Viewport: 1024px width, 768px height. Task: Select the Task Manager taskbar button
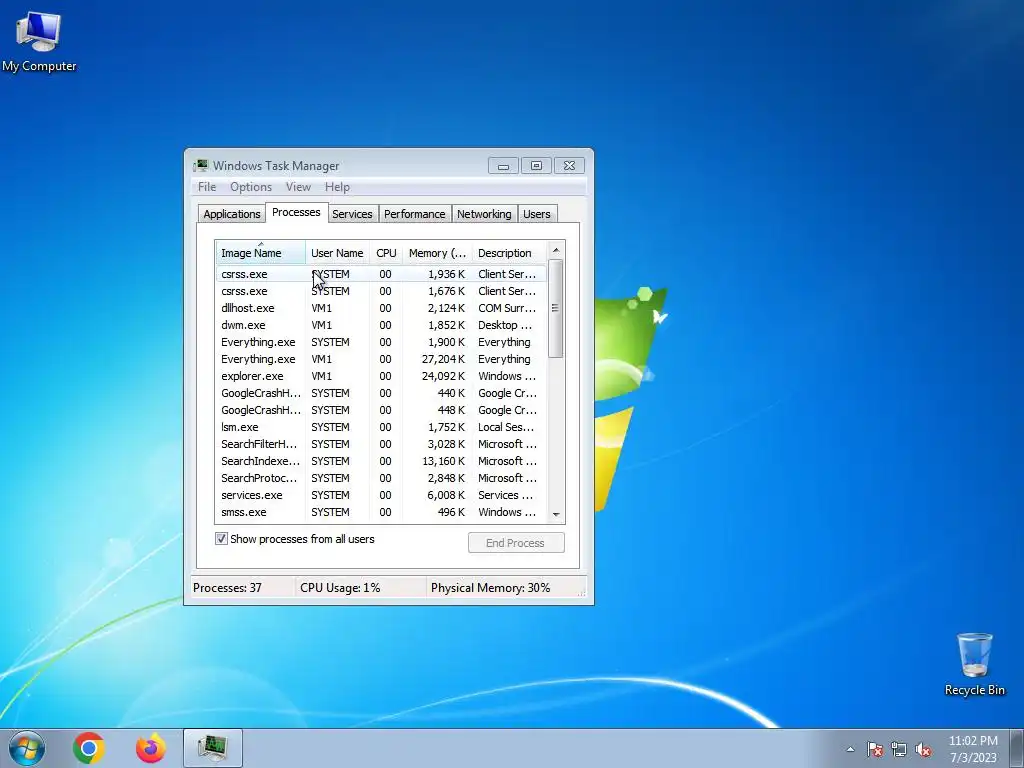(x=213, y=748)
